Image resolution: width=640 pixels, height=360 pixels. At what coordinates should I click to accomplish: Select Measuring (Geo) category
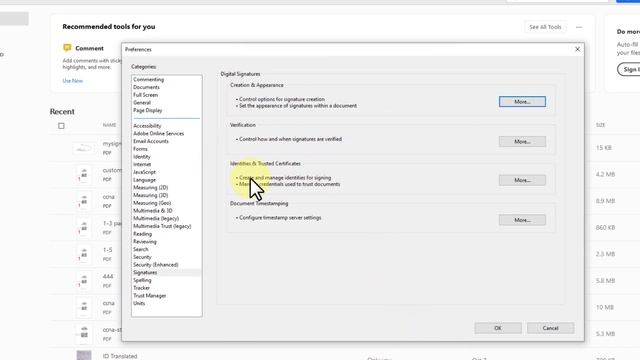[x=152, y=203]
